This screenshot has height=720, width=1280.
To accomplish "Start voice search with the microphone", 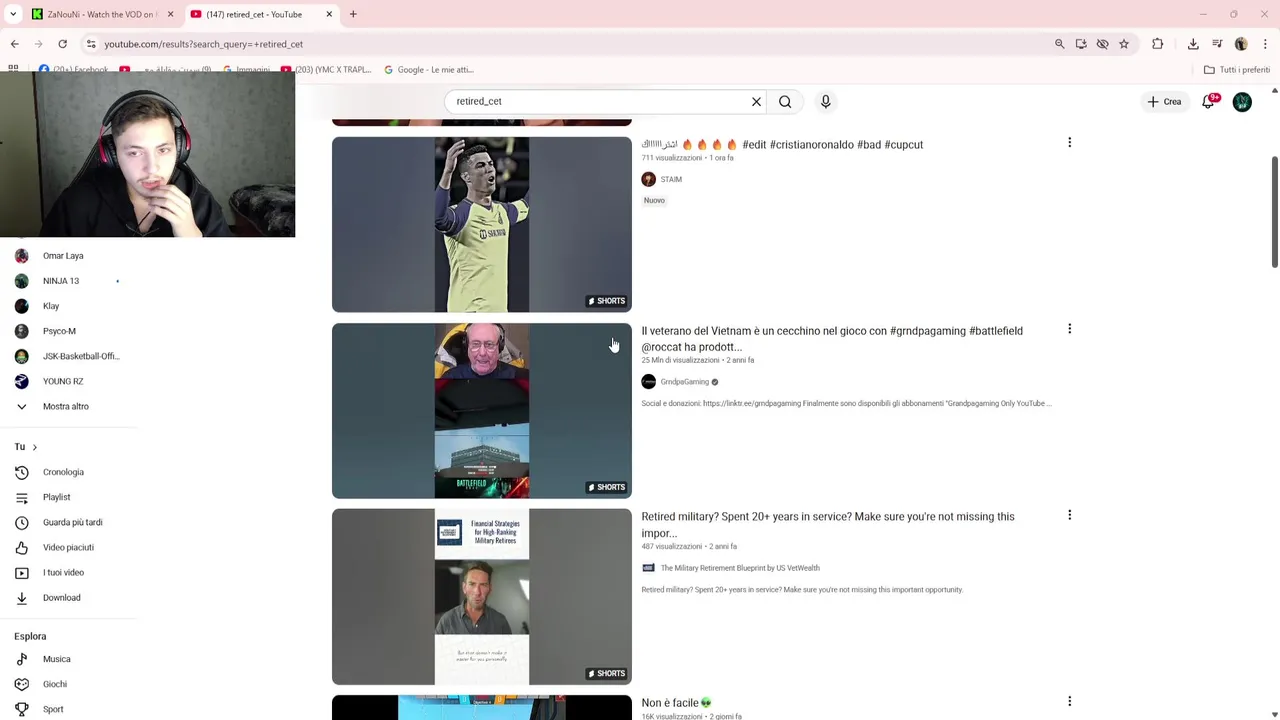I will point(825,101).
